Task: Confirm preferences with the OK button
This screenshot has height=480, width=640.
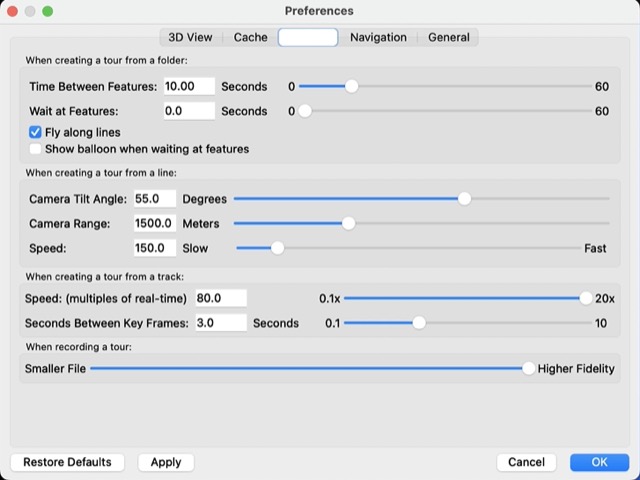Action: [x=599, y=462]
